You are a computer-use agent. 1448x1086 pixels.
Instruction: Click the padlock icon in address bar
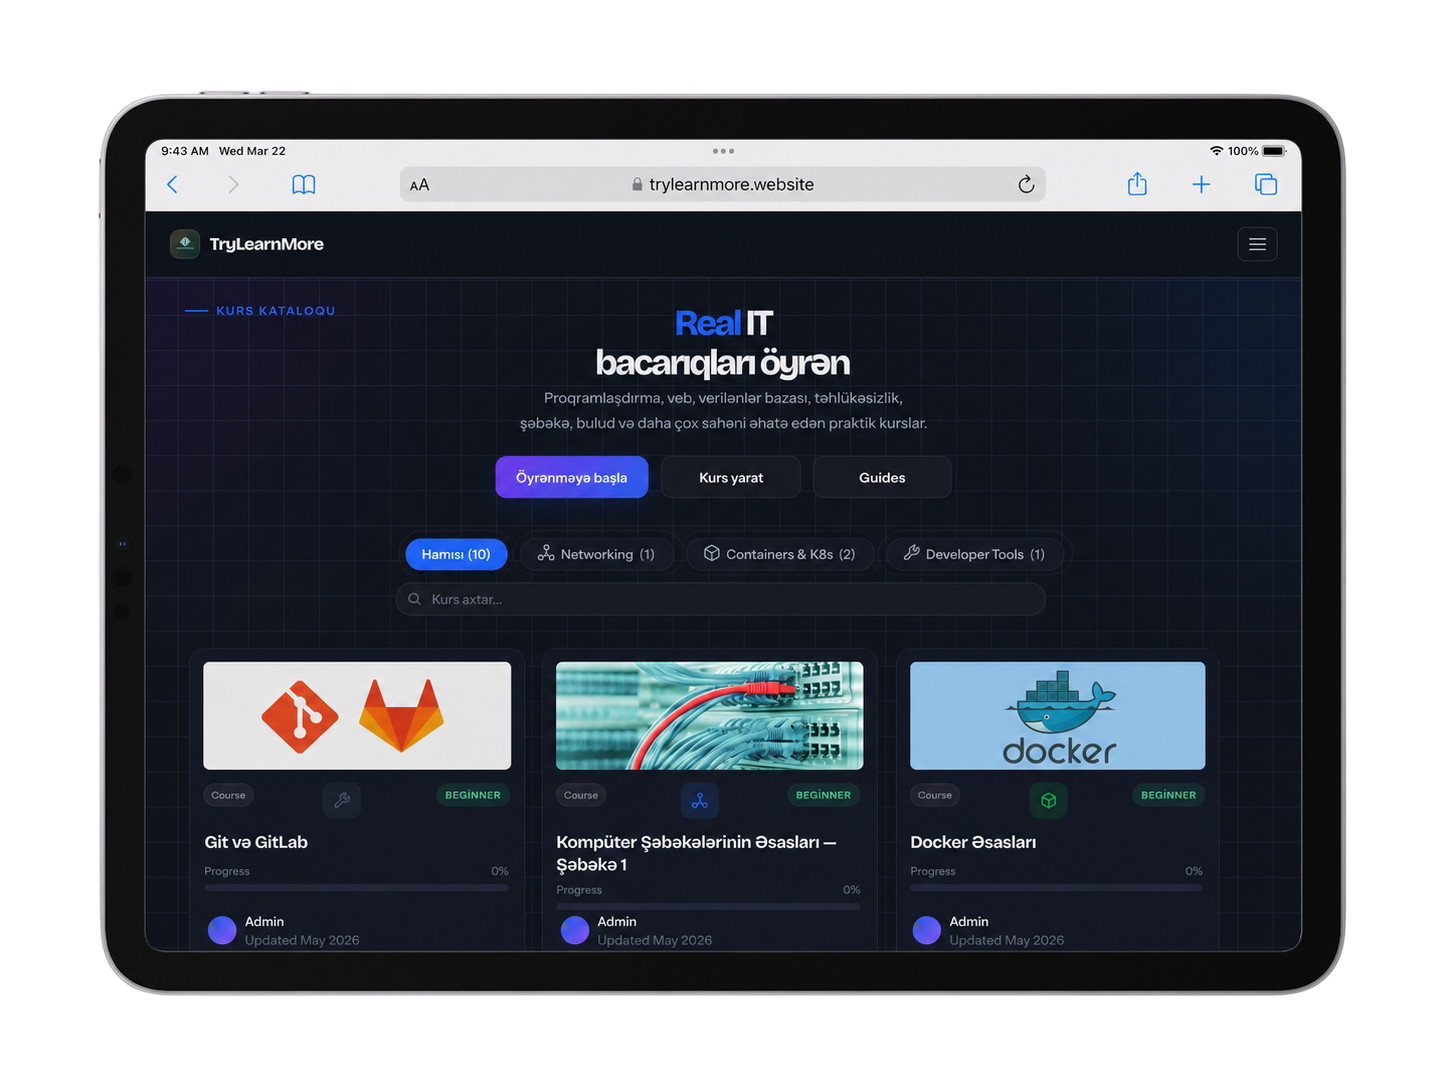pos(637,184)
